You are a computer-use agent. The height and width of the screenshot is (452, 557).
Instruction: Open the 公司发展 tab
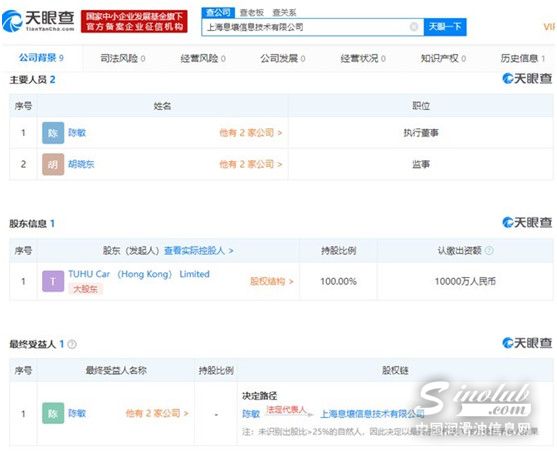point(282,58)
